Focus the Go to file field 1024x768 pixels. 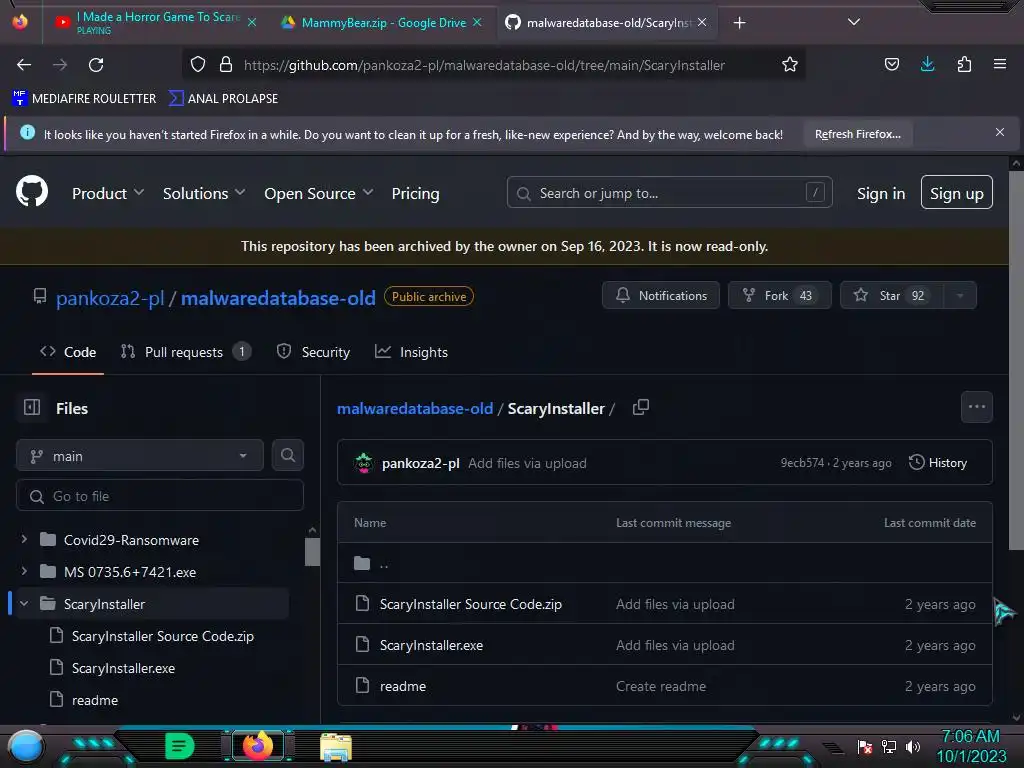[160, 496]
